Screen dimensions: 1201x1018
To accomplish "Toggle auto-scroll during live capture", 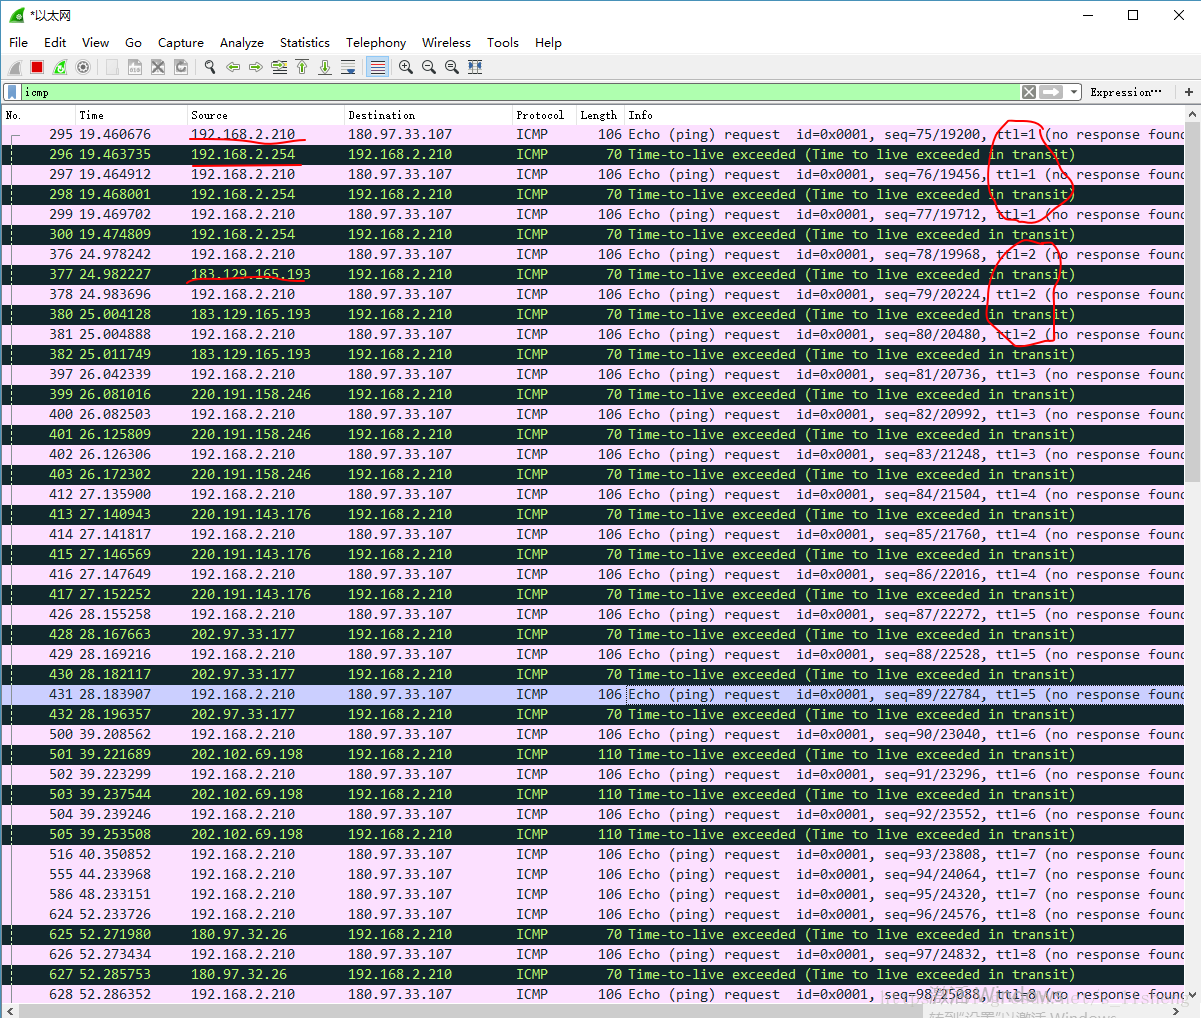I will (348, 67).
